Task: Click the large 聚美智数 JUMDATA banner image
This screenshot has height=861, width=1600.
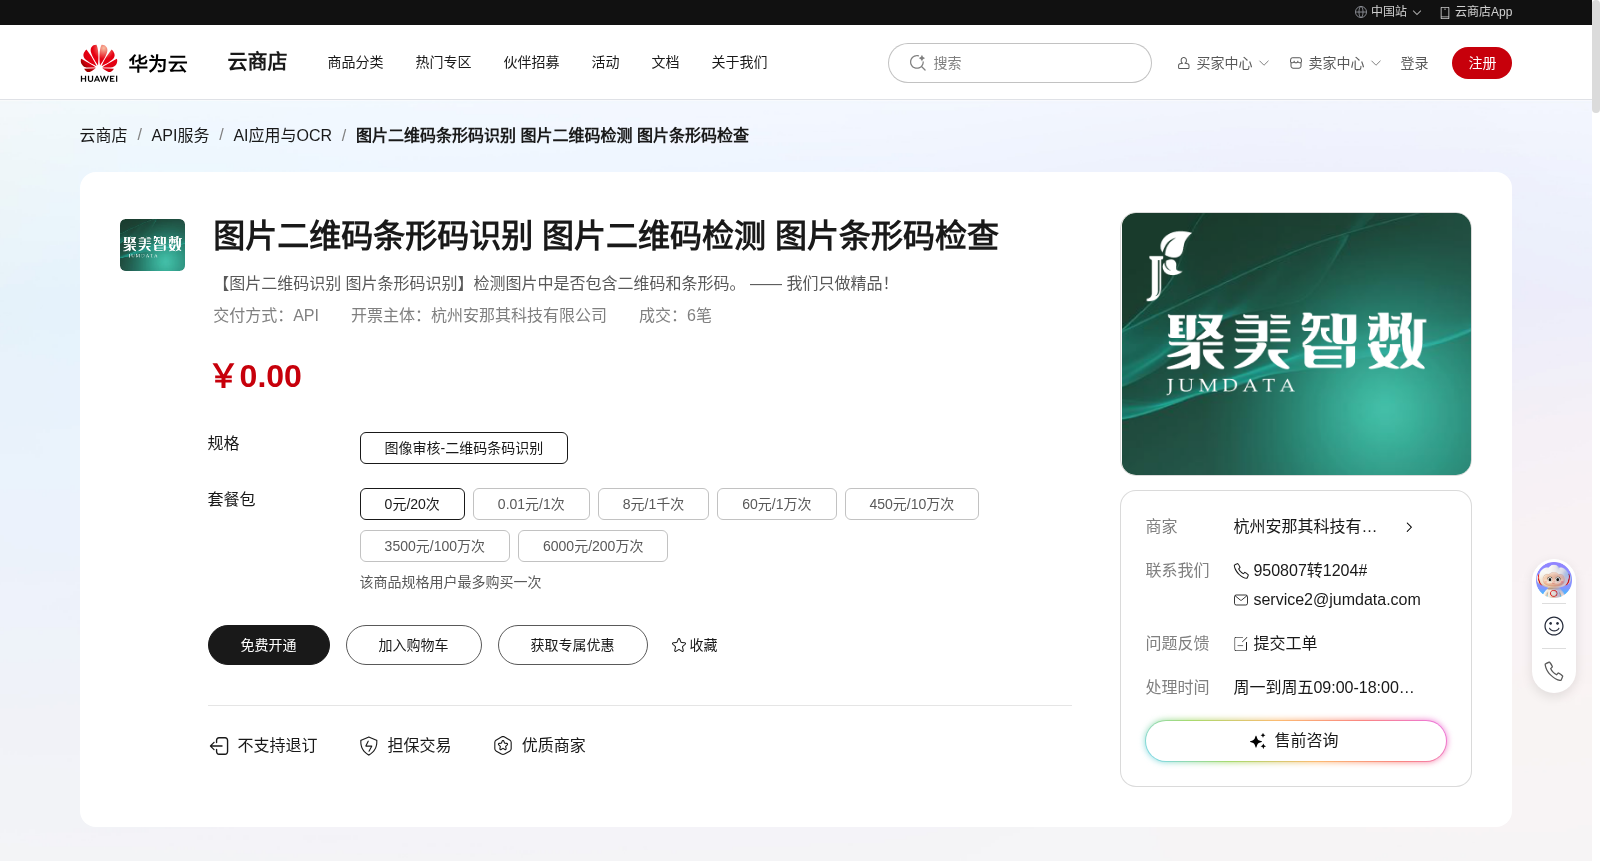Action: [x=1296, y=344]
